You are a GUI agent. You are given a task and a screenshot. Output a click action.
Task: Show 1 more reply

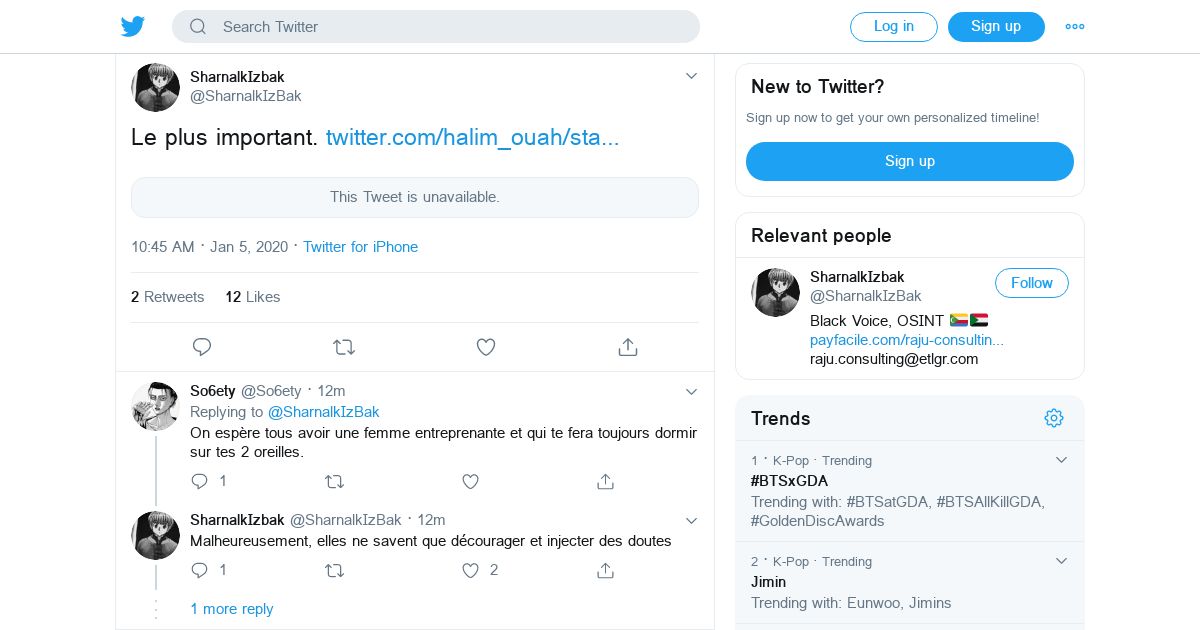pyautogui.click(x=231, y=609)
